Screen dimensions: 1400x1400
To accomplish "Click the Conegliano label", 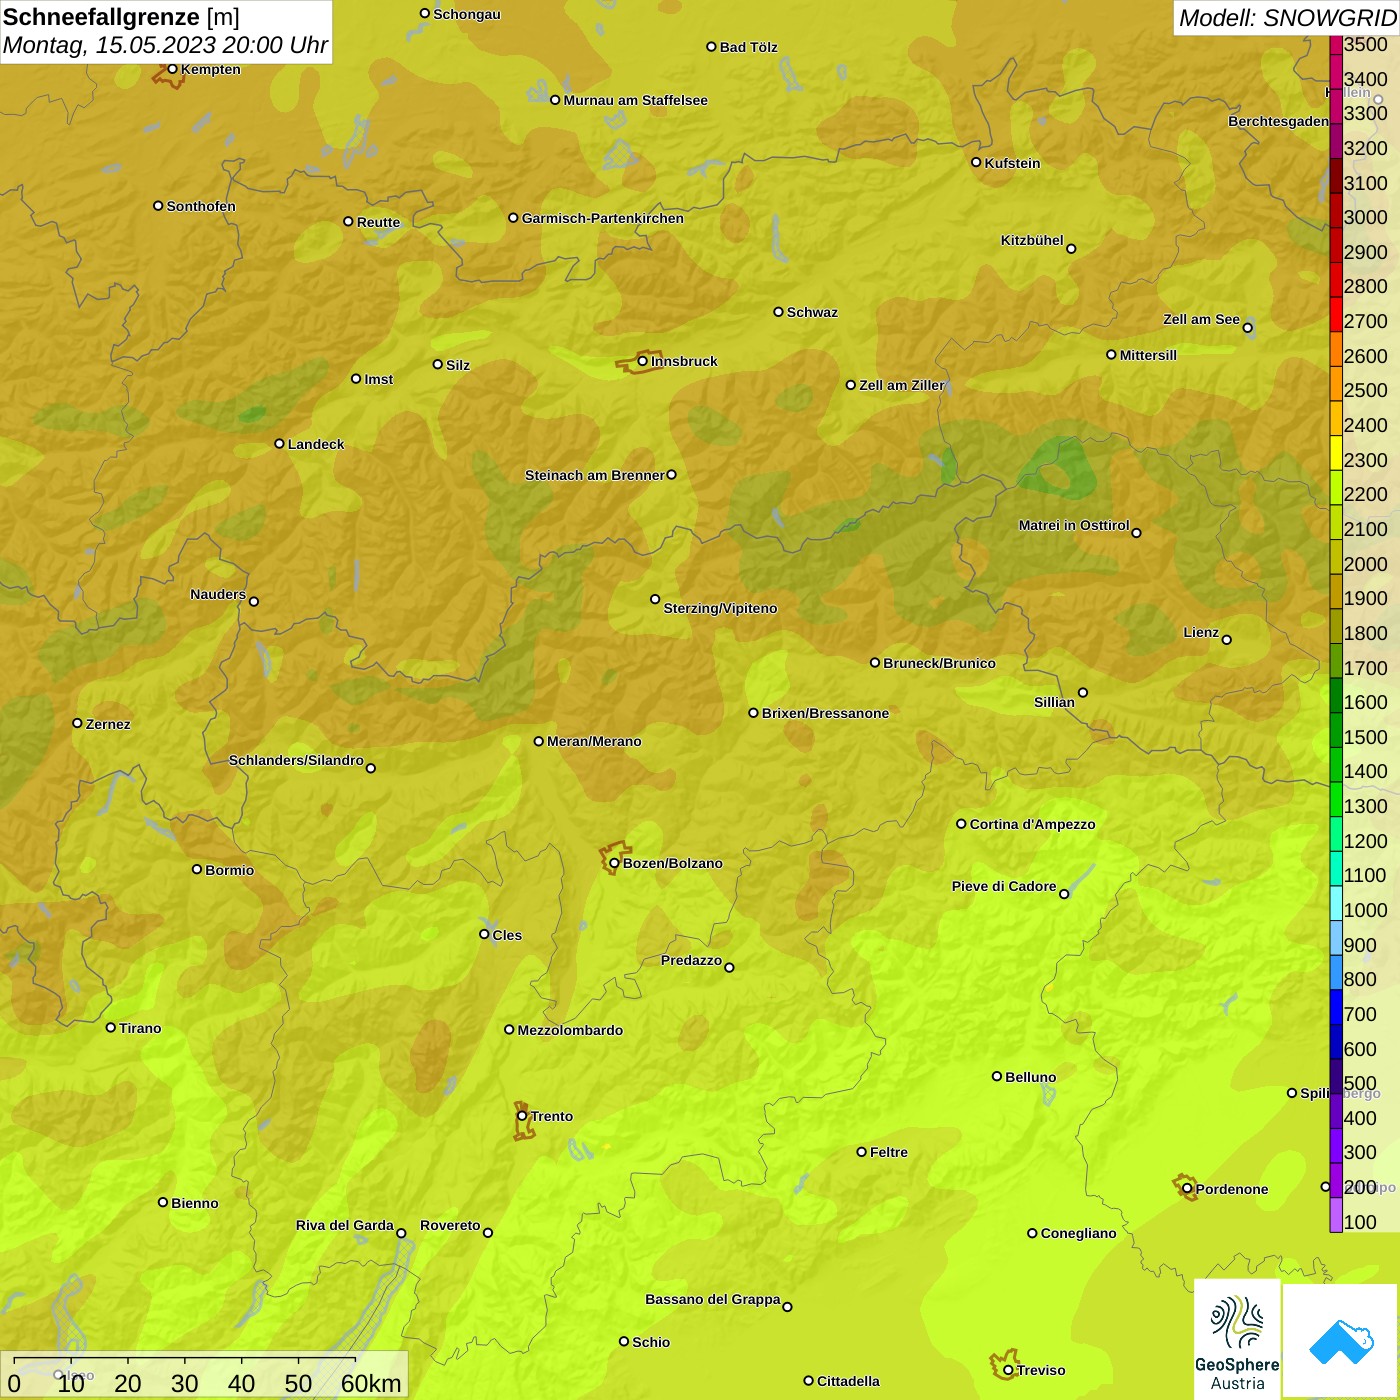I will coord(1078,1233).
